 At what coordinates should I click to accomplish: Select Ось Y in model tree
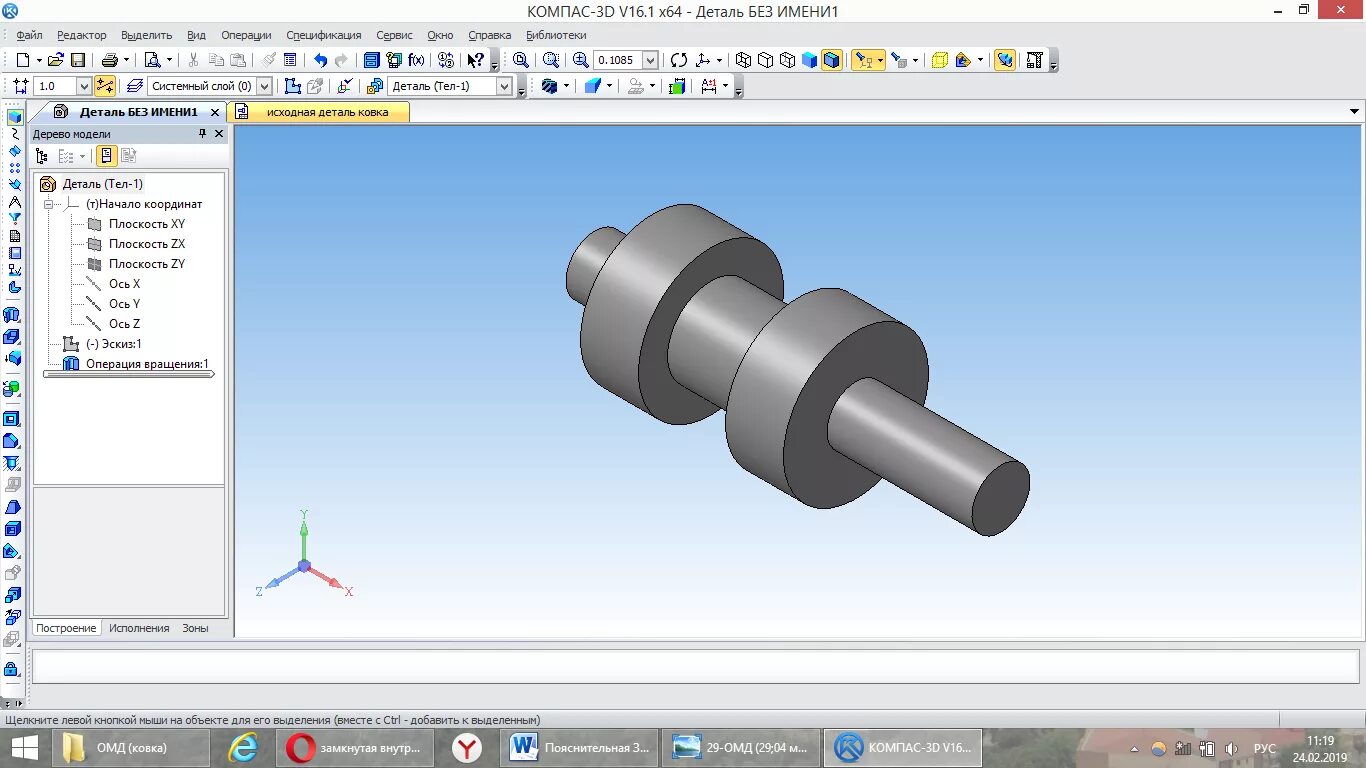coord(124,304)
